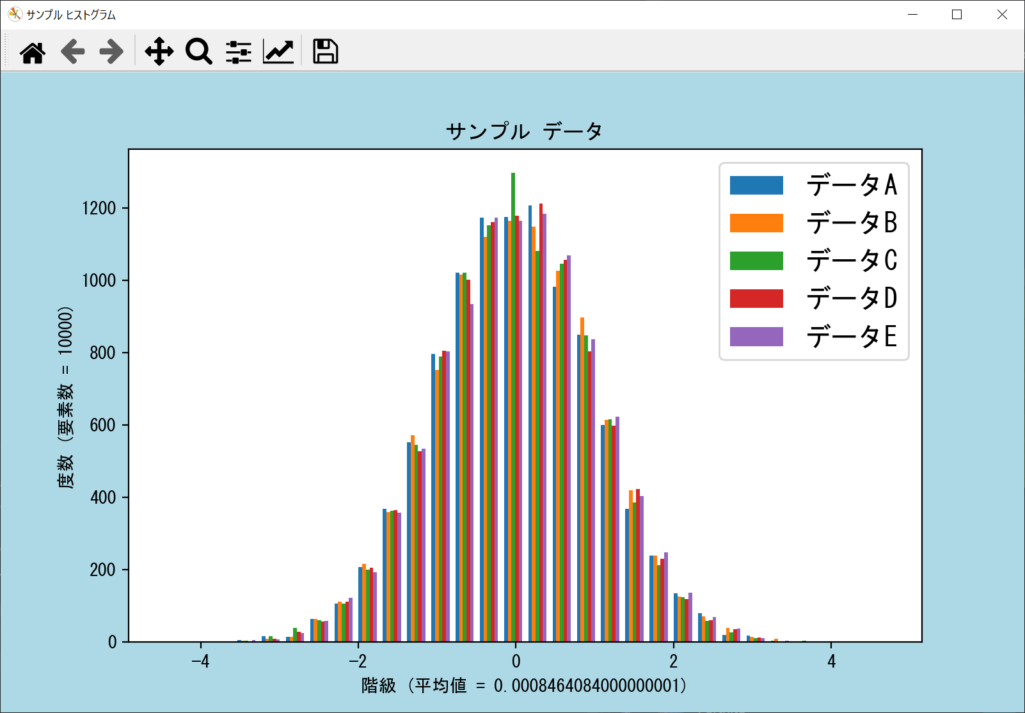The width and height of the screenshot is (1025, 713).
Task: Click the y-axis tick label 1000
Action: (x=99, y=281)
